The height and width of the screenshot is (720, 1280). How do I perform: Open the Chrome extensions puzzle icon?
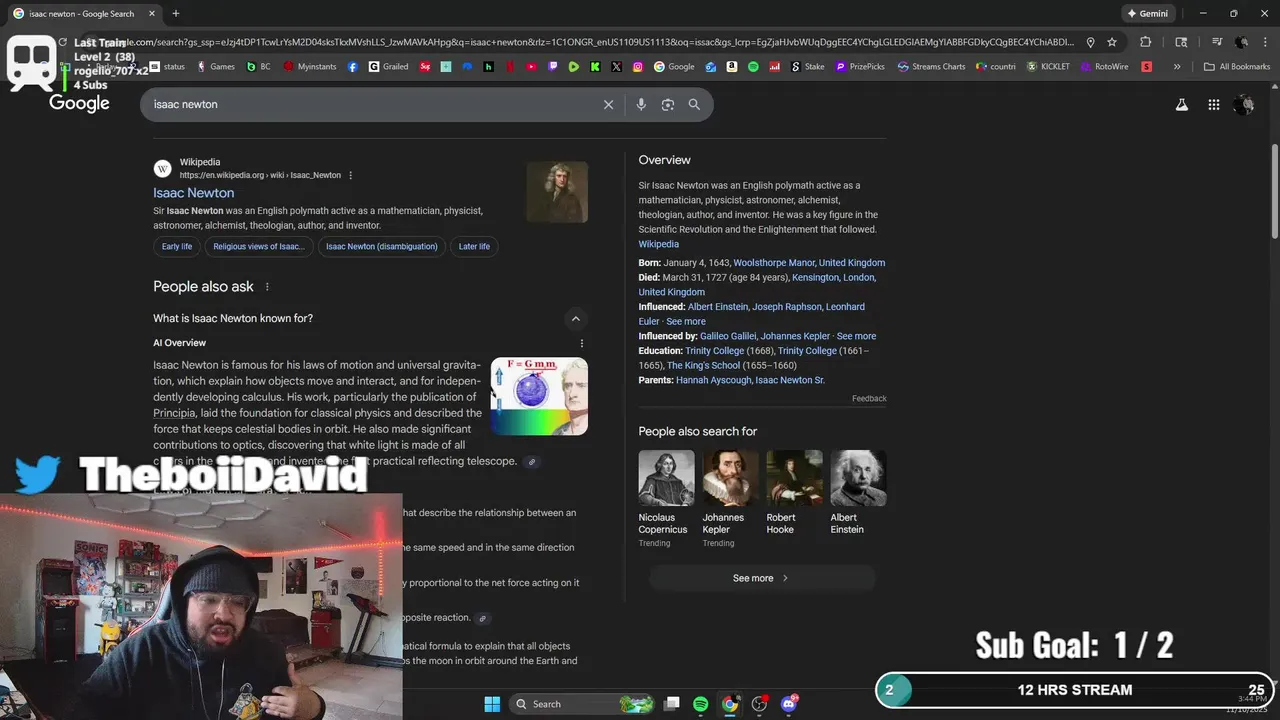coord(1146,42)
